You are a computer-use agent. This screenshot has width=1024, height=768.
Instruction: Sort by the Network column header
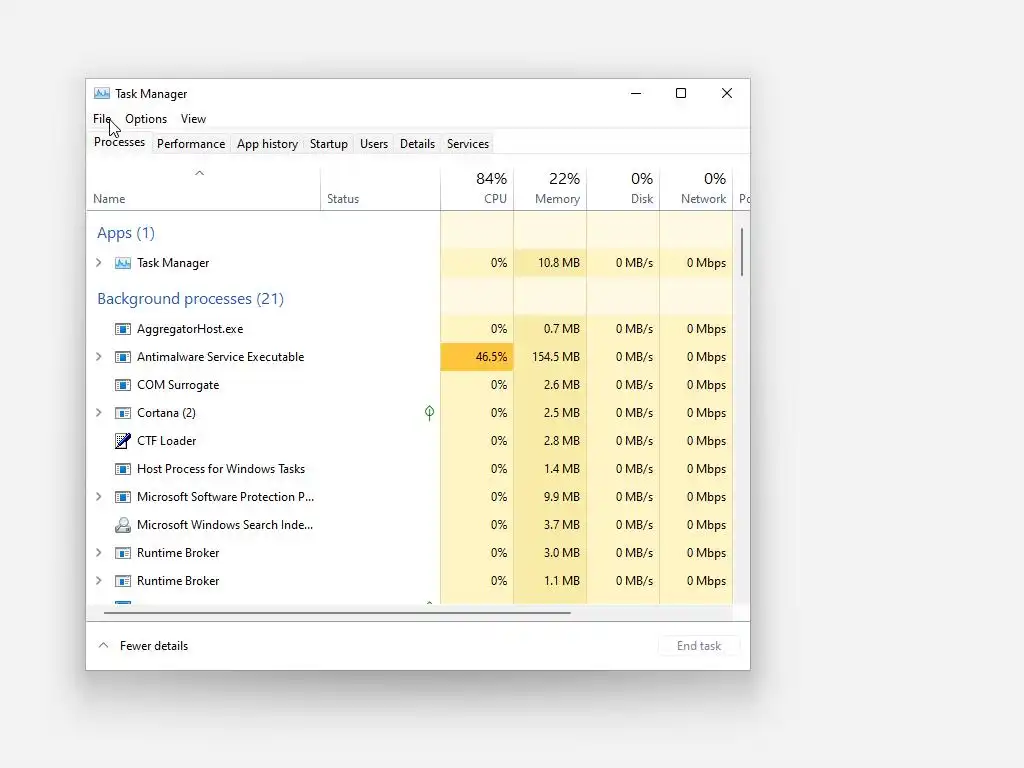(696, 189)
